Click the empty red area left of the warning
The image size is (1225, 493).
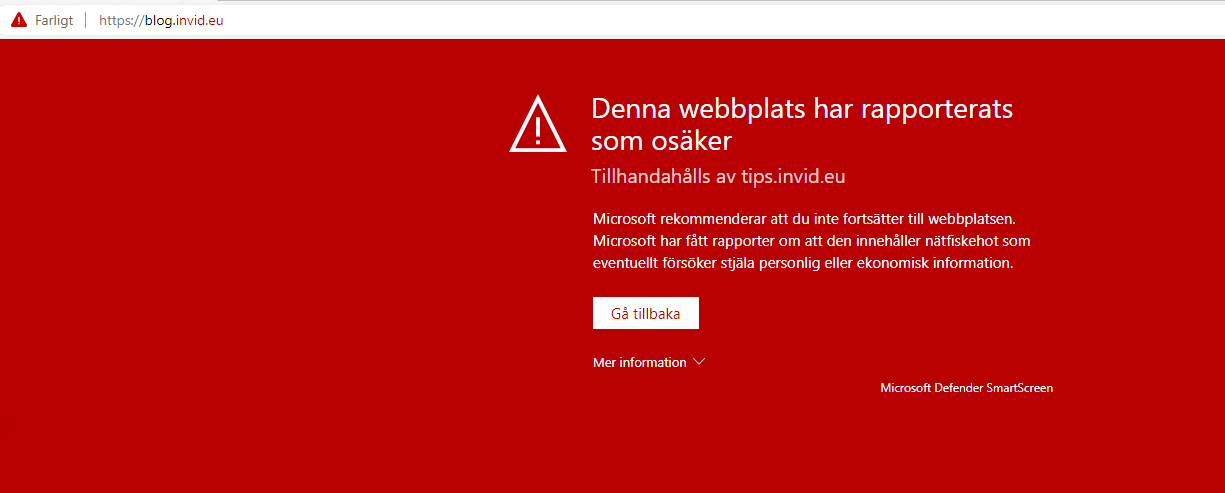tap(250, 250)
